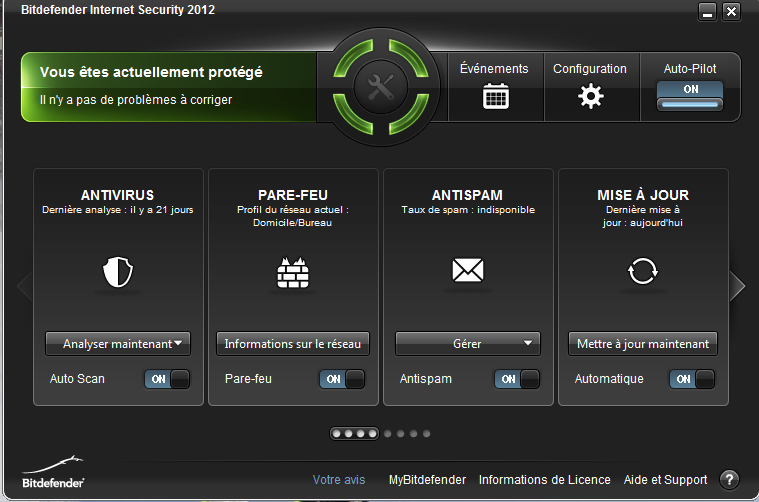Image resolution: width=759 pixels, height=502 pixels.
Task: Open the Aide et Support link
Action: point(665,480)
